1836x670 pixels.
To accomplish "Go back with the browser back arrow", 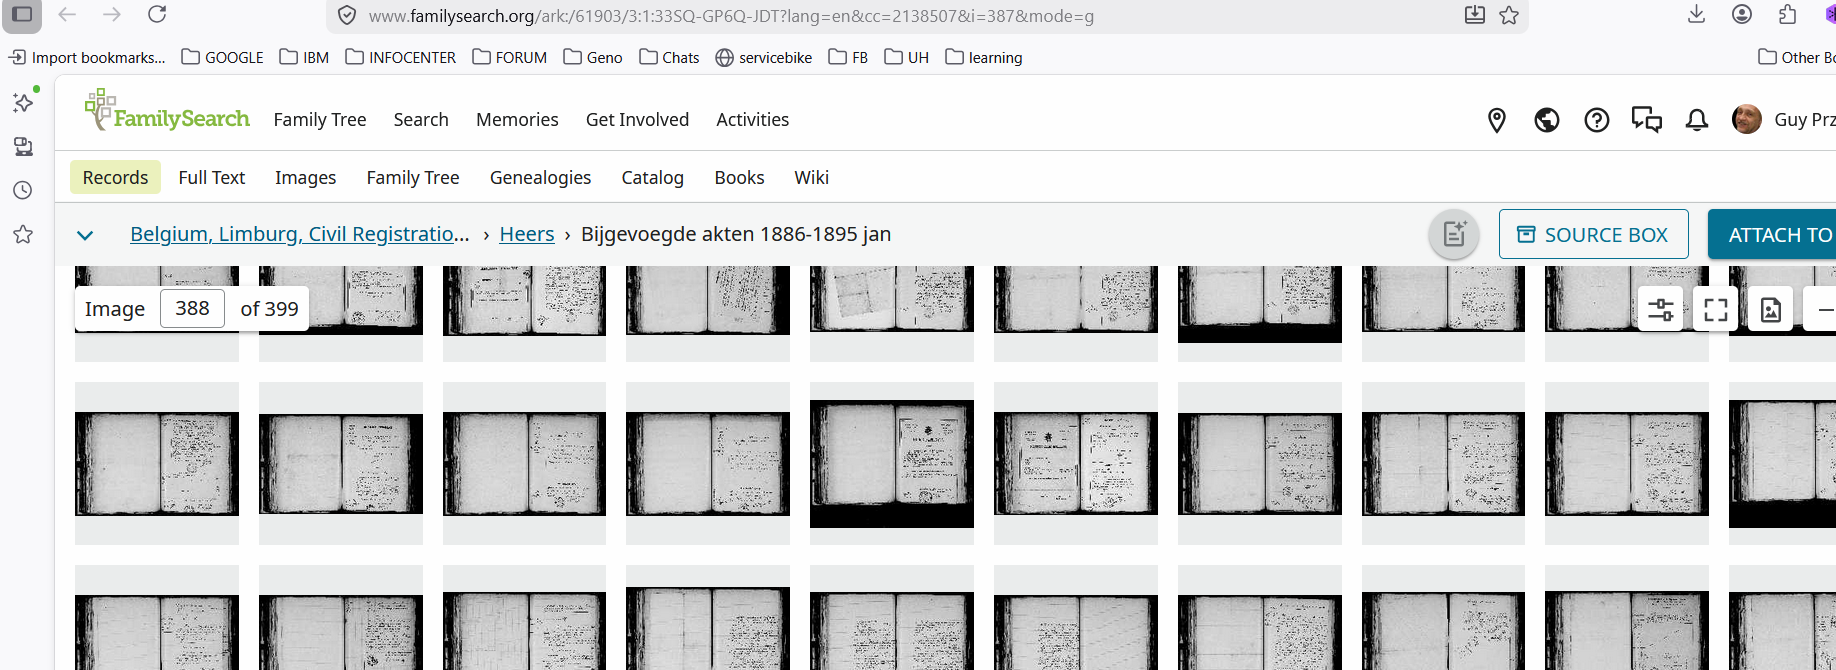I will tap(67, 15).
